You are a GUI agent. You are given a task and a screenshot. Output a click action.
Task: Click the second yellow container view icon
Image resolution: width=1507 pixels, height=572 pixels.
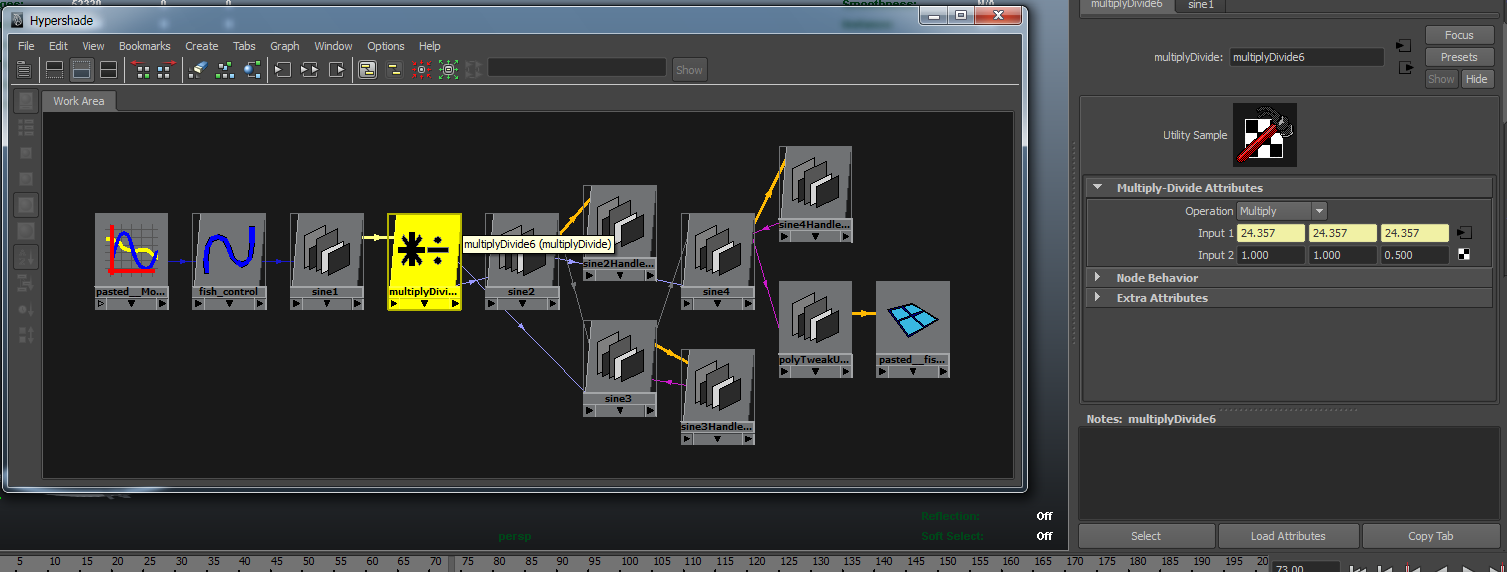click(x=394, y=70)
